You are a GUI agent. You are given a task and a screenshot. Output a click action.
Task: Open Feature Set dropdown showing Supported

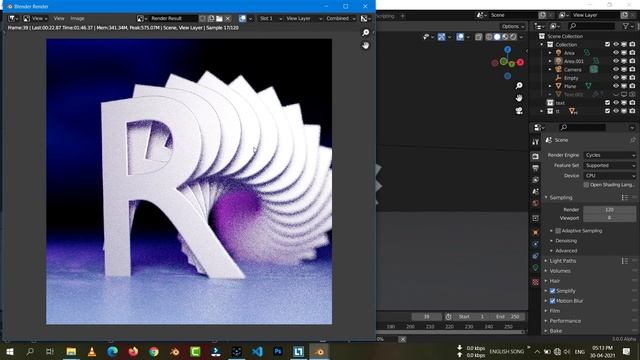coord(610,165)
